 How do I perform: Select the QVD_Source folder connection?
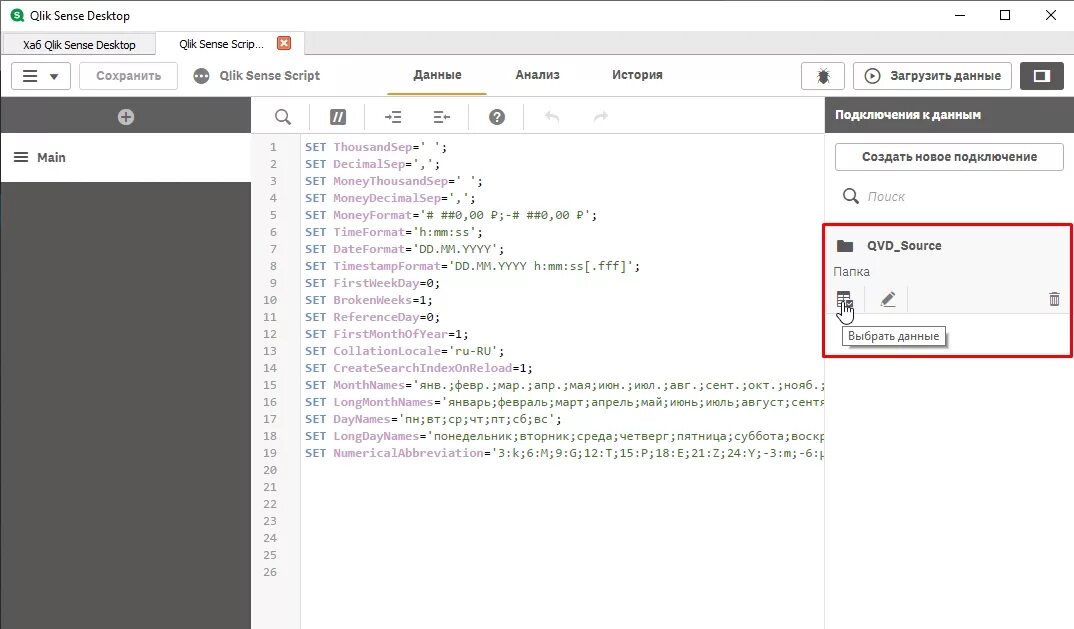[903, 246]
